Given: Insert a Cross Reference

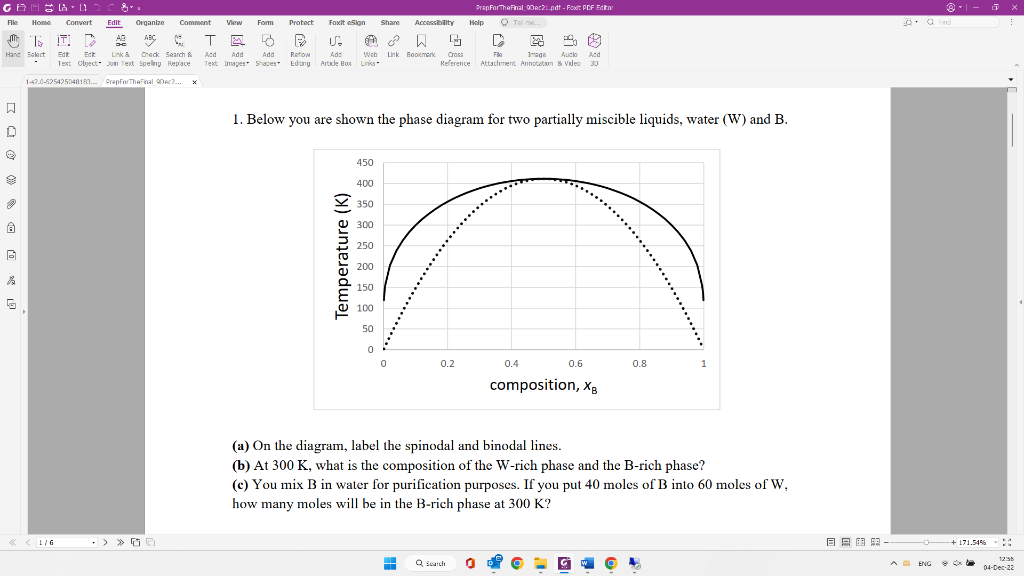Looking at the screenshot, I should coord(455,50).
